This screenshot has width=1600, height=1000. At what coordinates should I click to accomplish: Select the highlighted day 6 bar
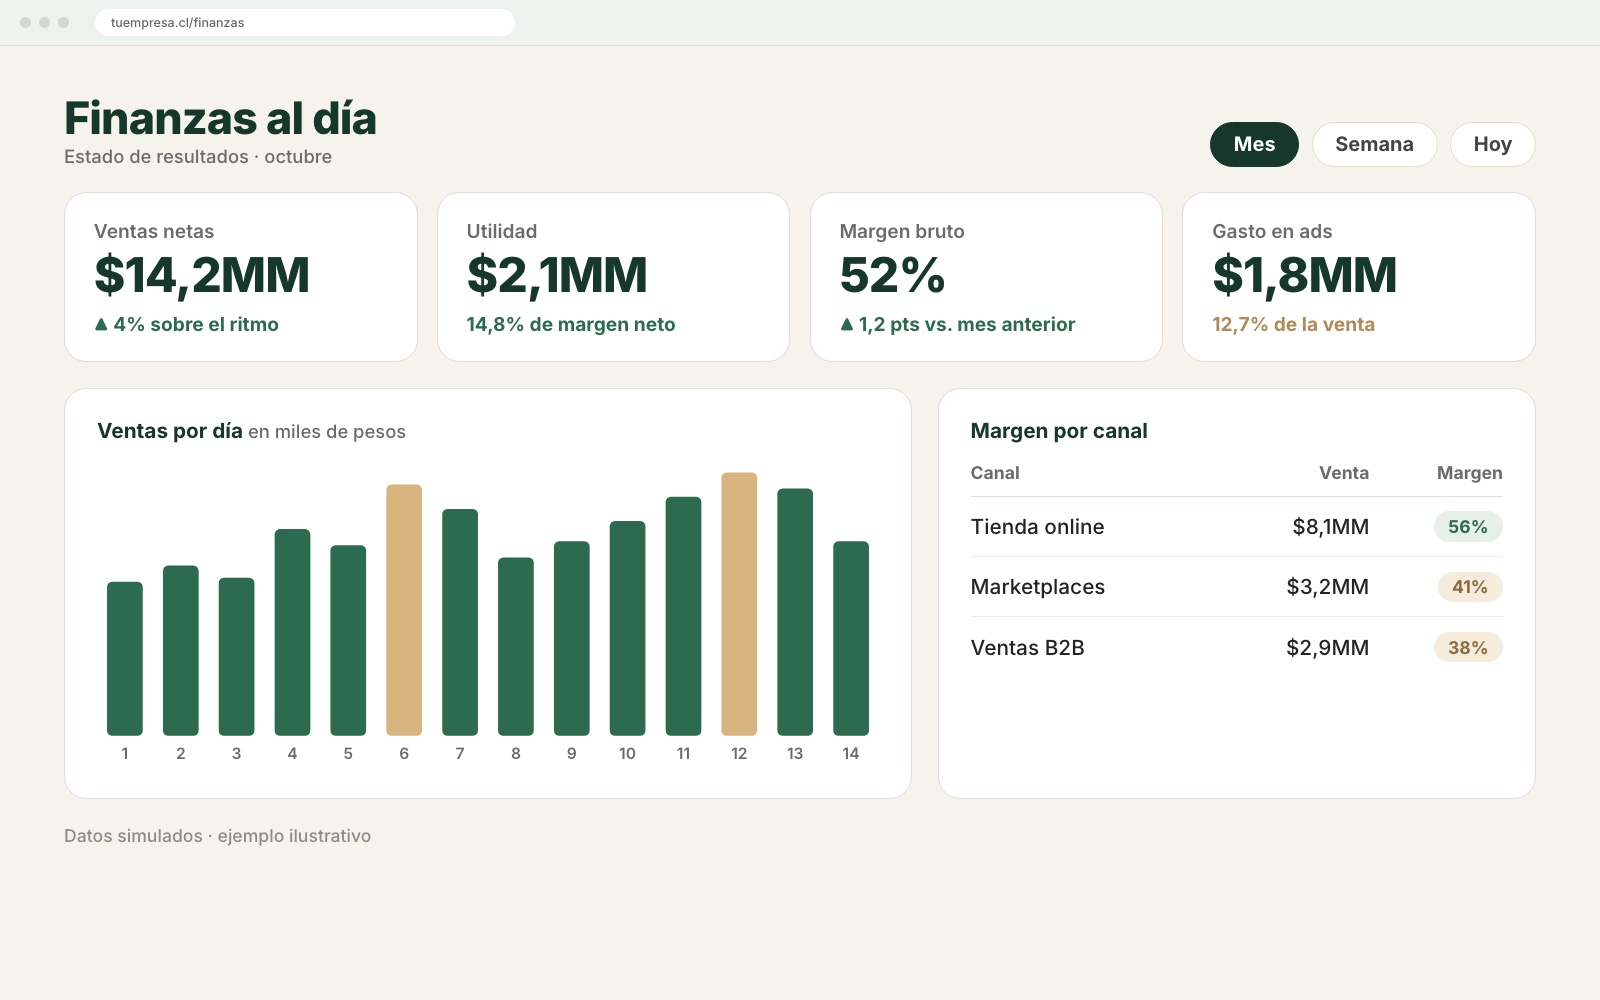point(404,610)
